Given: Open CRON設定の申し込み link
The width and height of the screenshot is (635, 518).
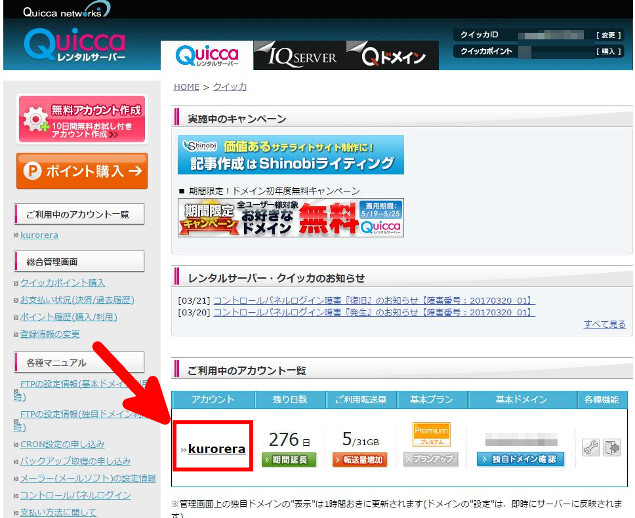Looking at the screenshot, I should 62,444.
